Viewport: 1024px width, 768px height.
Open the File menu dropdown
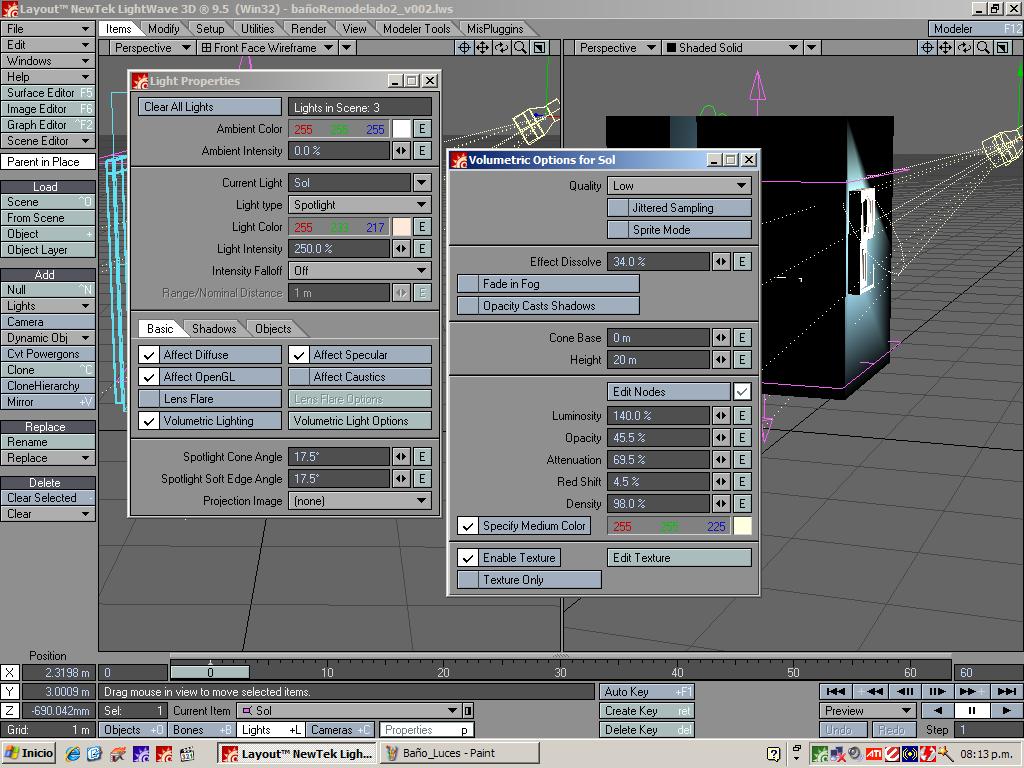(x=48, y=29)
